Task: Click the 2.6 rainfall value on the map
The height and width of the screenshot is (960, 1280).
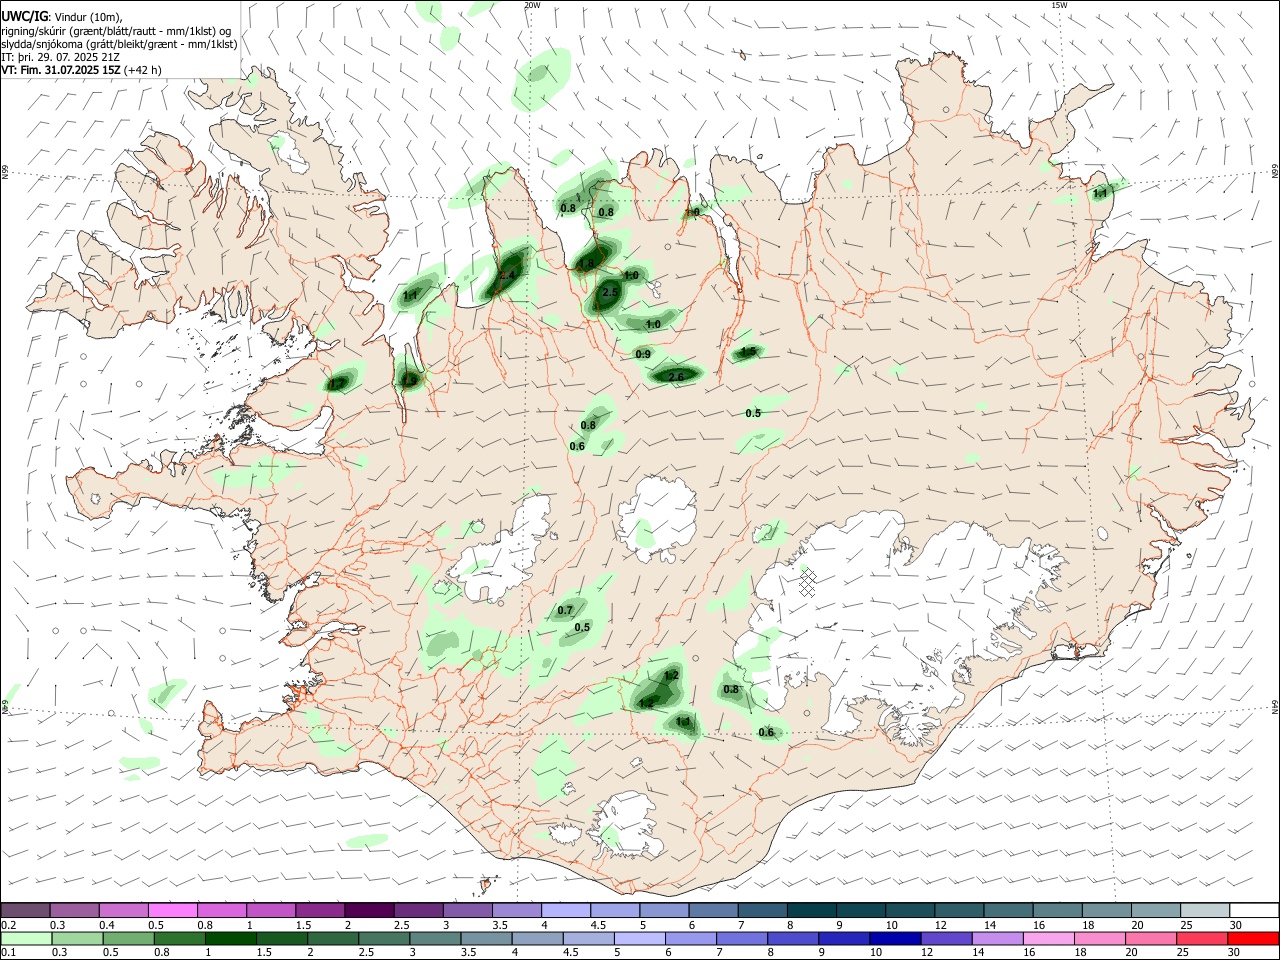Action: coord(676,376)
